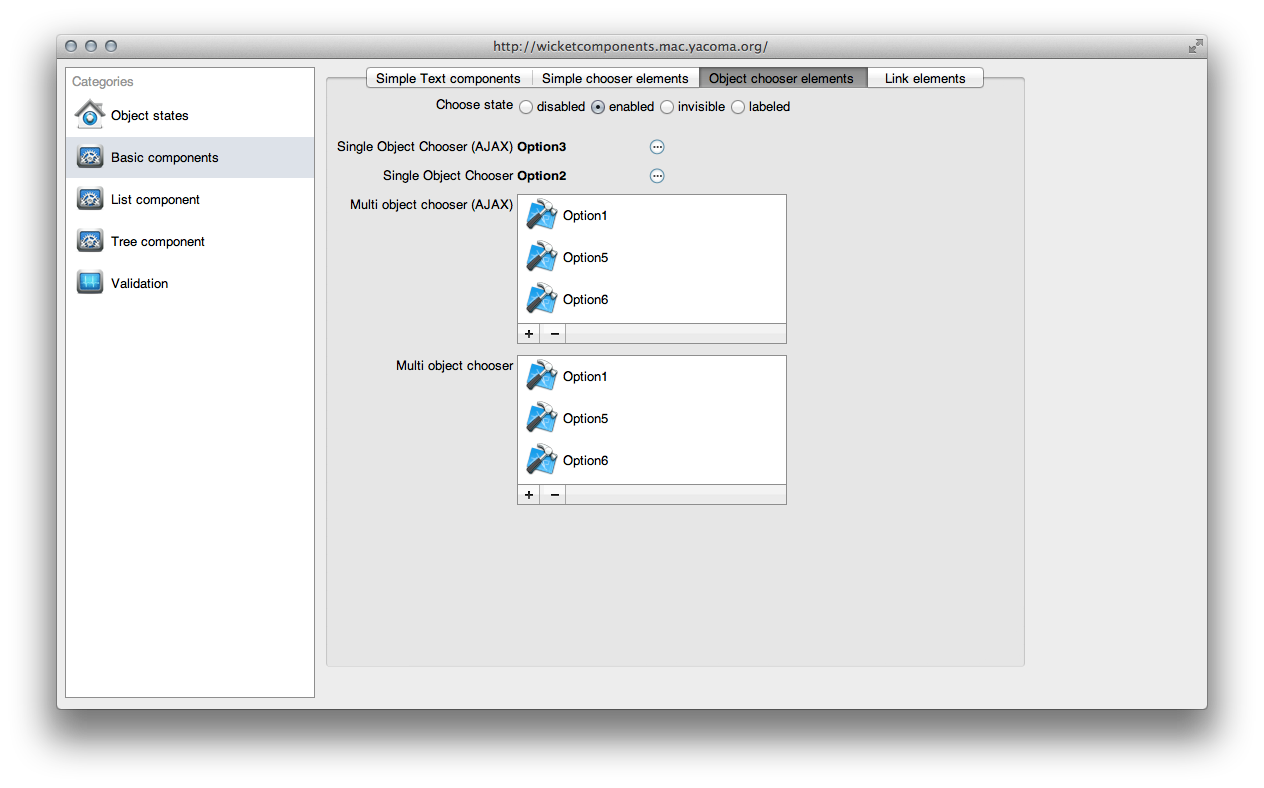Click the Option6 icon in AJAX multi chooser

pyautogui.click(x=541, y=298)
